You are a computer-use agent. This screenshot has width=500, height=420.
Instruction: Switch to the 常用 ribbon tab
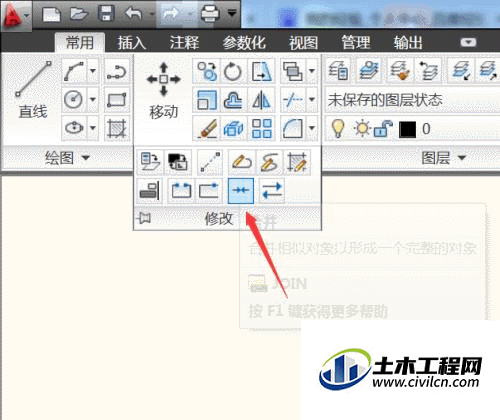pyautogui.click(x=80, y=43)
